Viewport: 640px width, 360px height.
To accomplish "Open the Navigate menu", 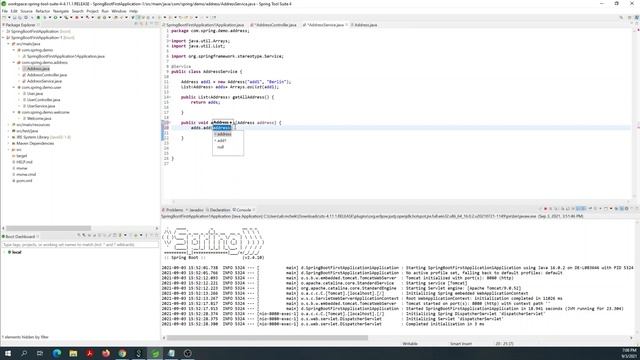I will click(61, 11).
